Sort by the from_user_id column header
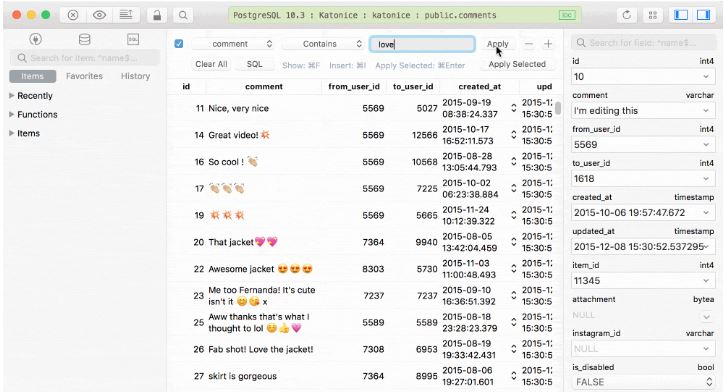 pos(354,87)
